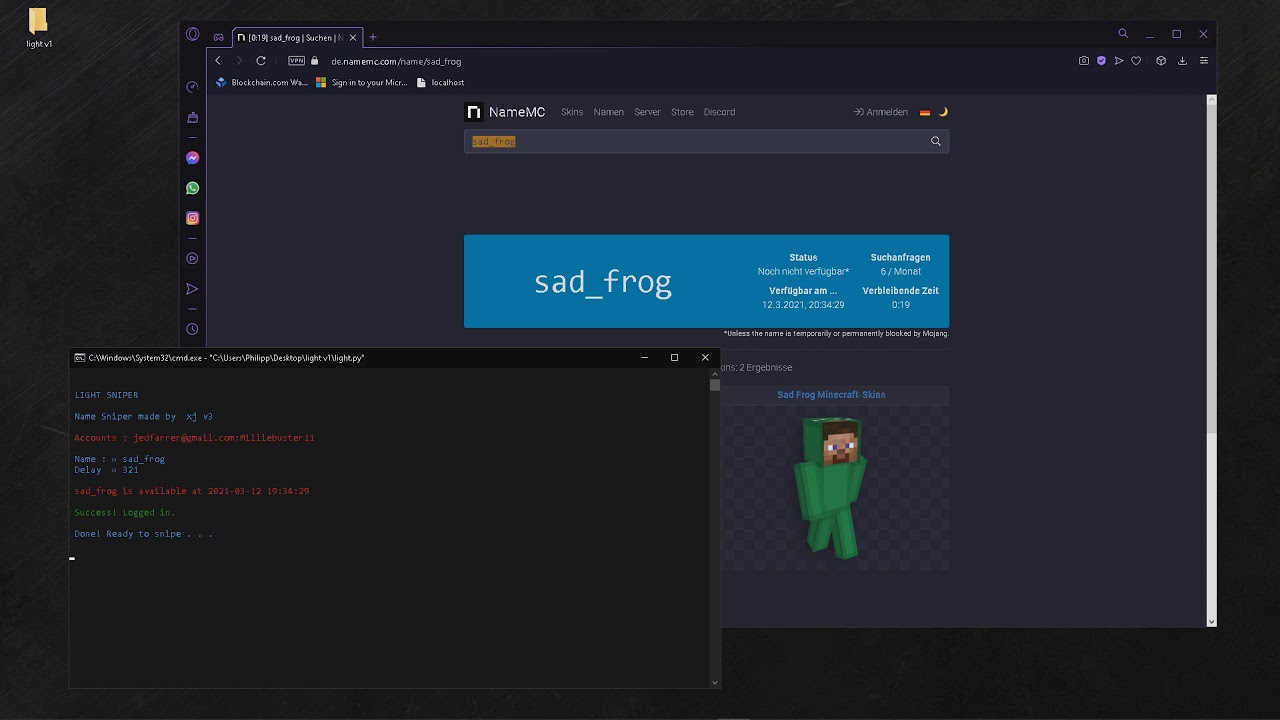Viewport: 1280px width, 720px height.
Task: Close the cmd.exe light.py window
Action: pyautogui.click(x=705, y=357)
